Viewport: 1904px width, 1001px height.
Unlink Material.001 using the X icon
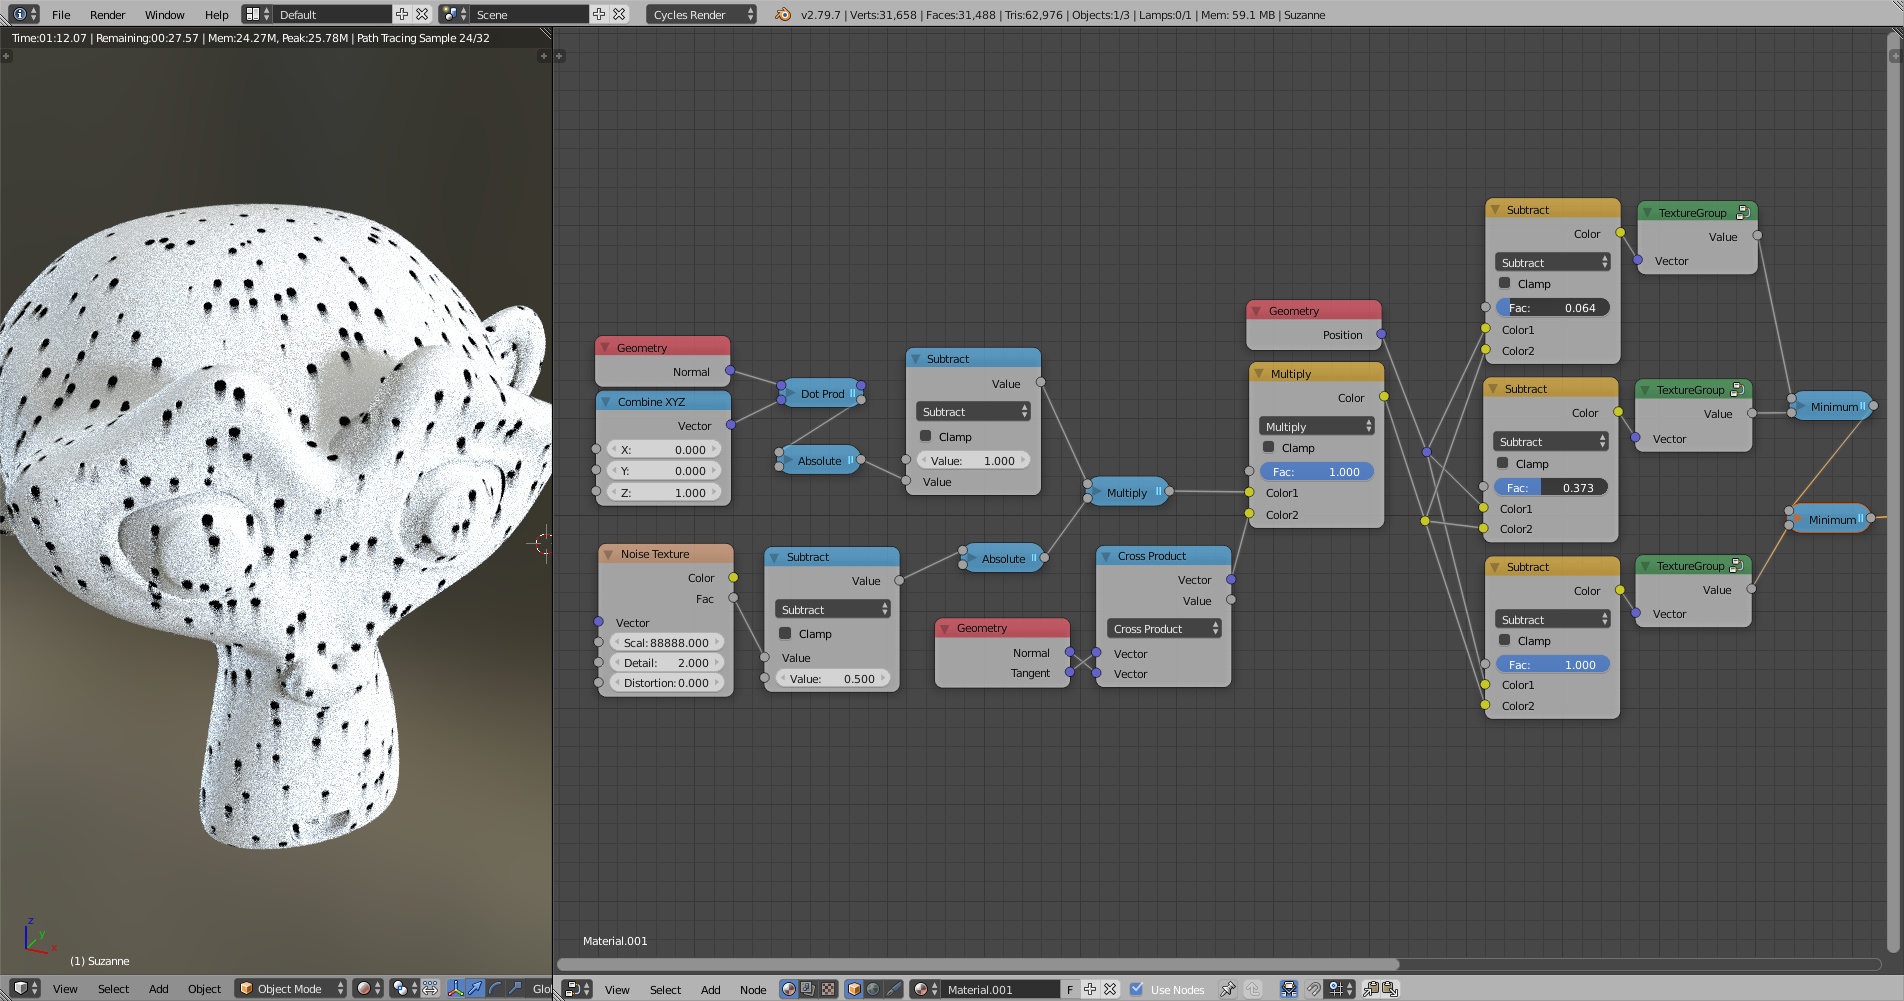coord(1110,989)
